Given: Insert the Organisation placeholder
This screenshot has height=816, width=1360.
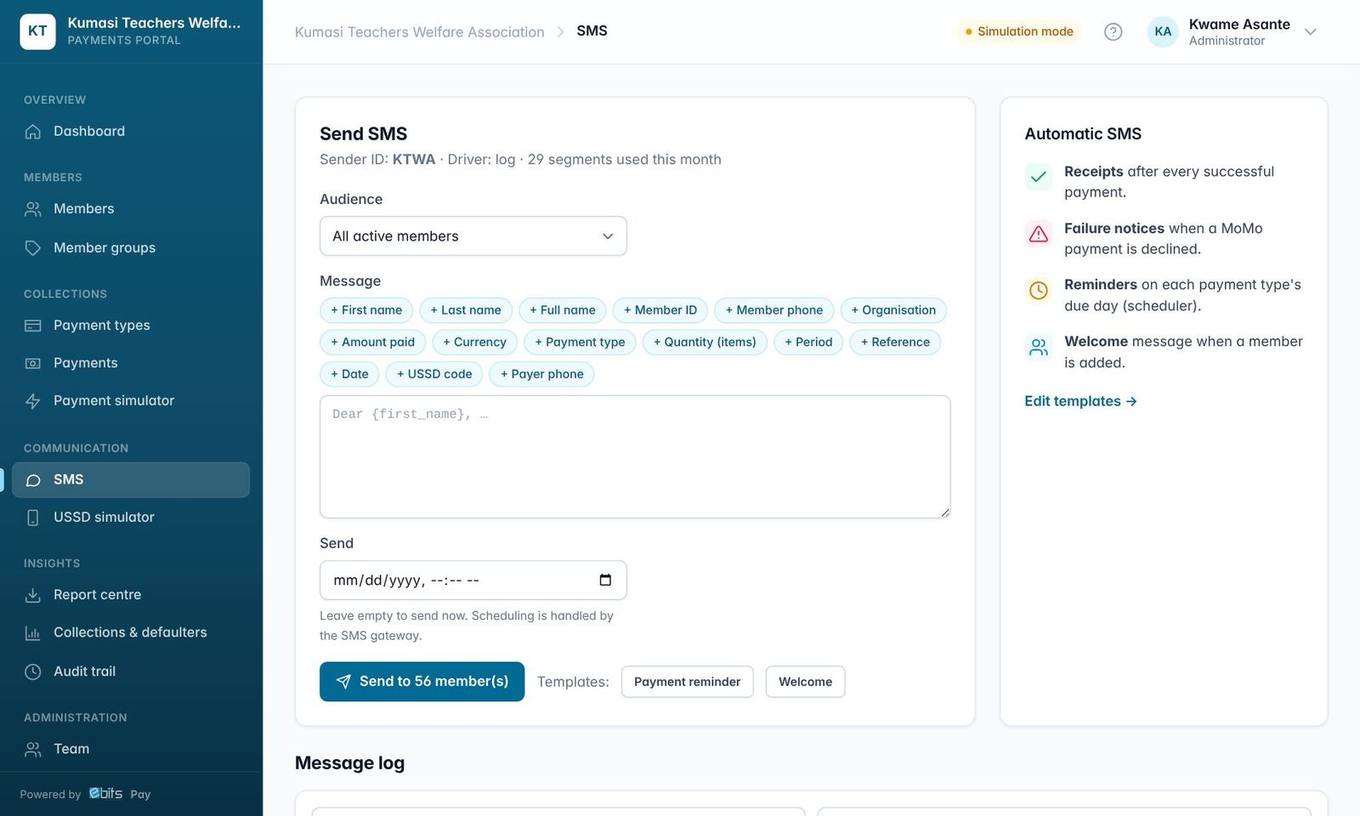Looking at the screenshot, I should (x=894, y=310).
